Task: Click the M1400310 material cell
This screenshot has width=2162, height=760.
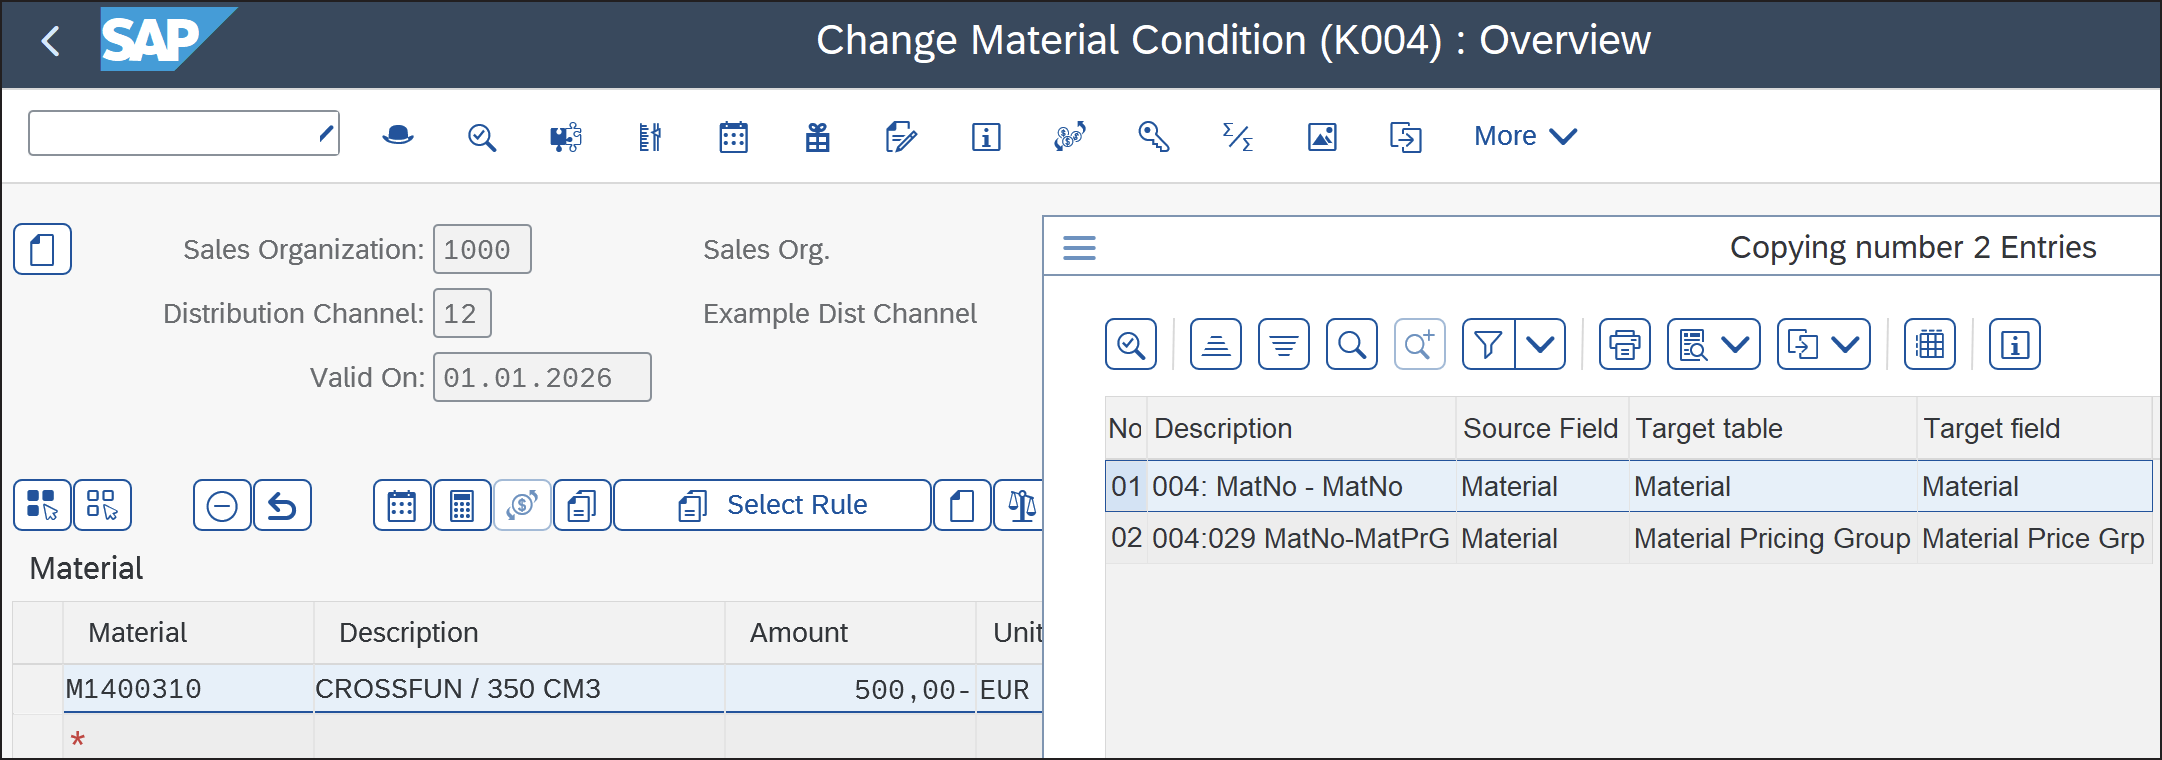Action: [x=188, y=689]
